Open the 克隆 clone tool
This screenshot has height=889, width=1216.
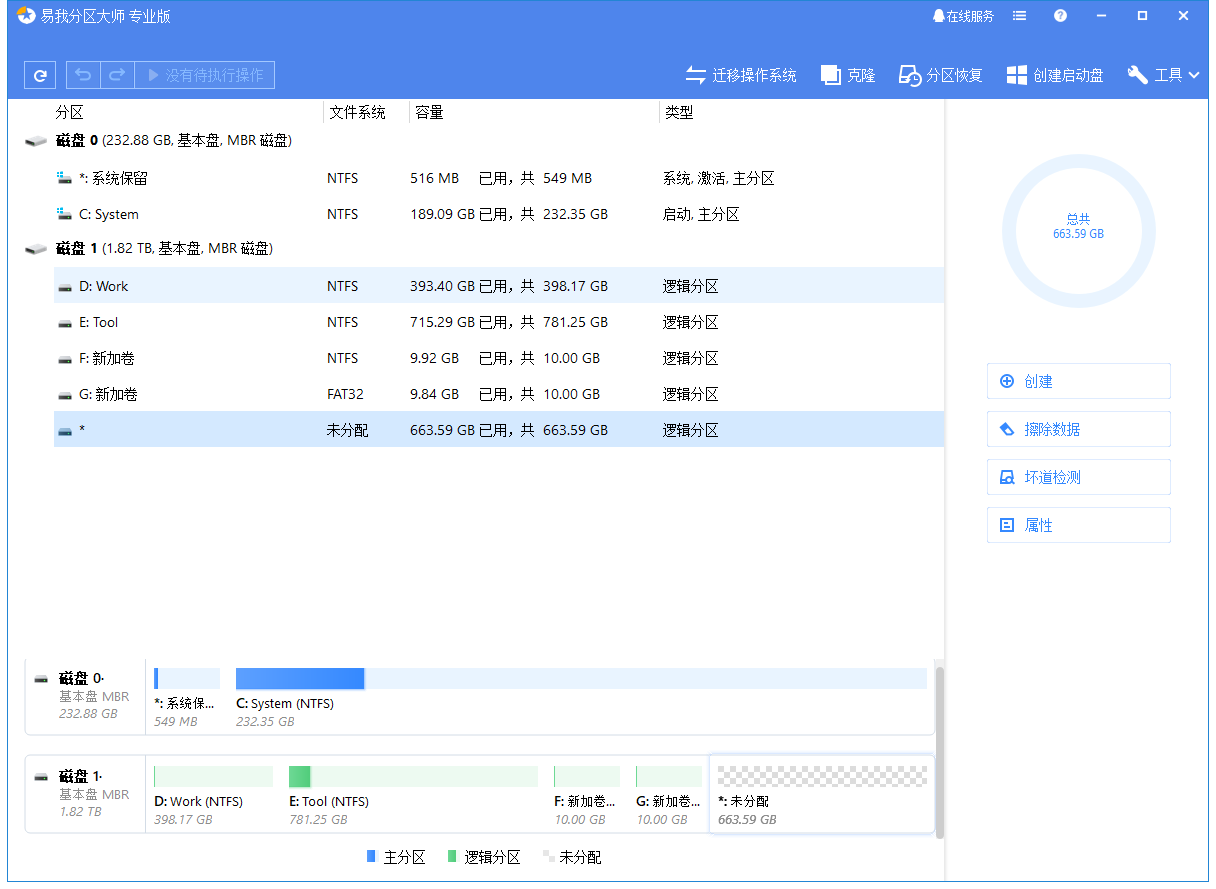point(848,75)
